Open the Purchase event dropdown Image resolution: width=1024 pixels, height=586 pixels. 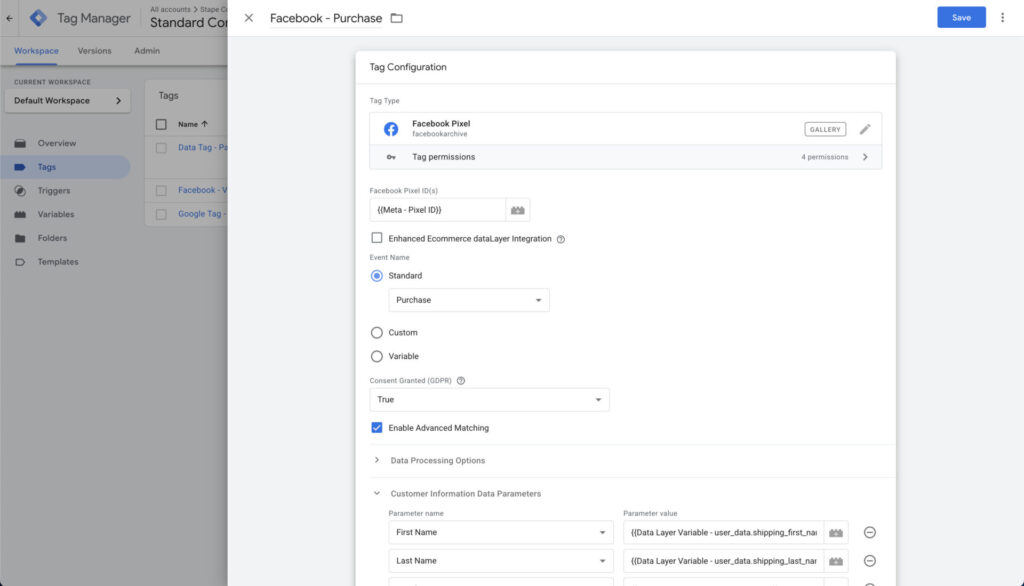coord(468,300)
